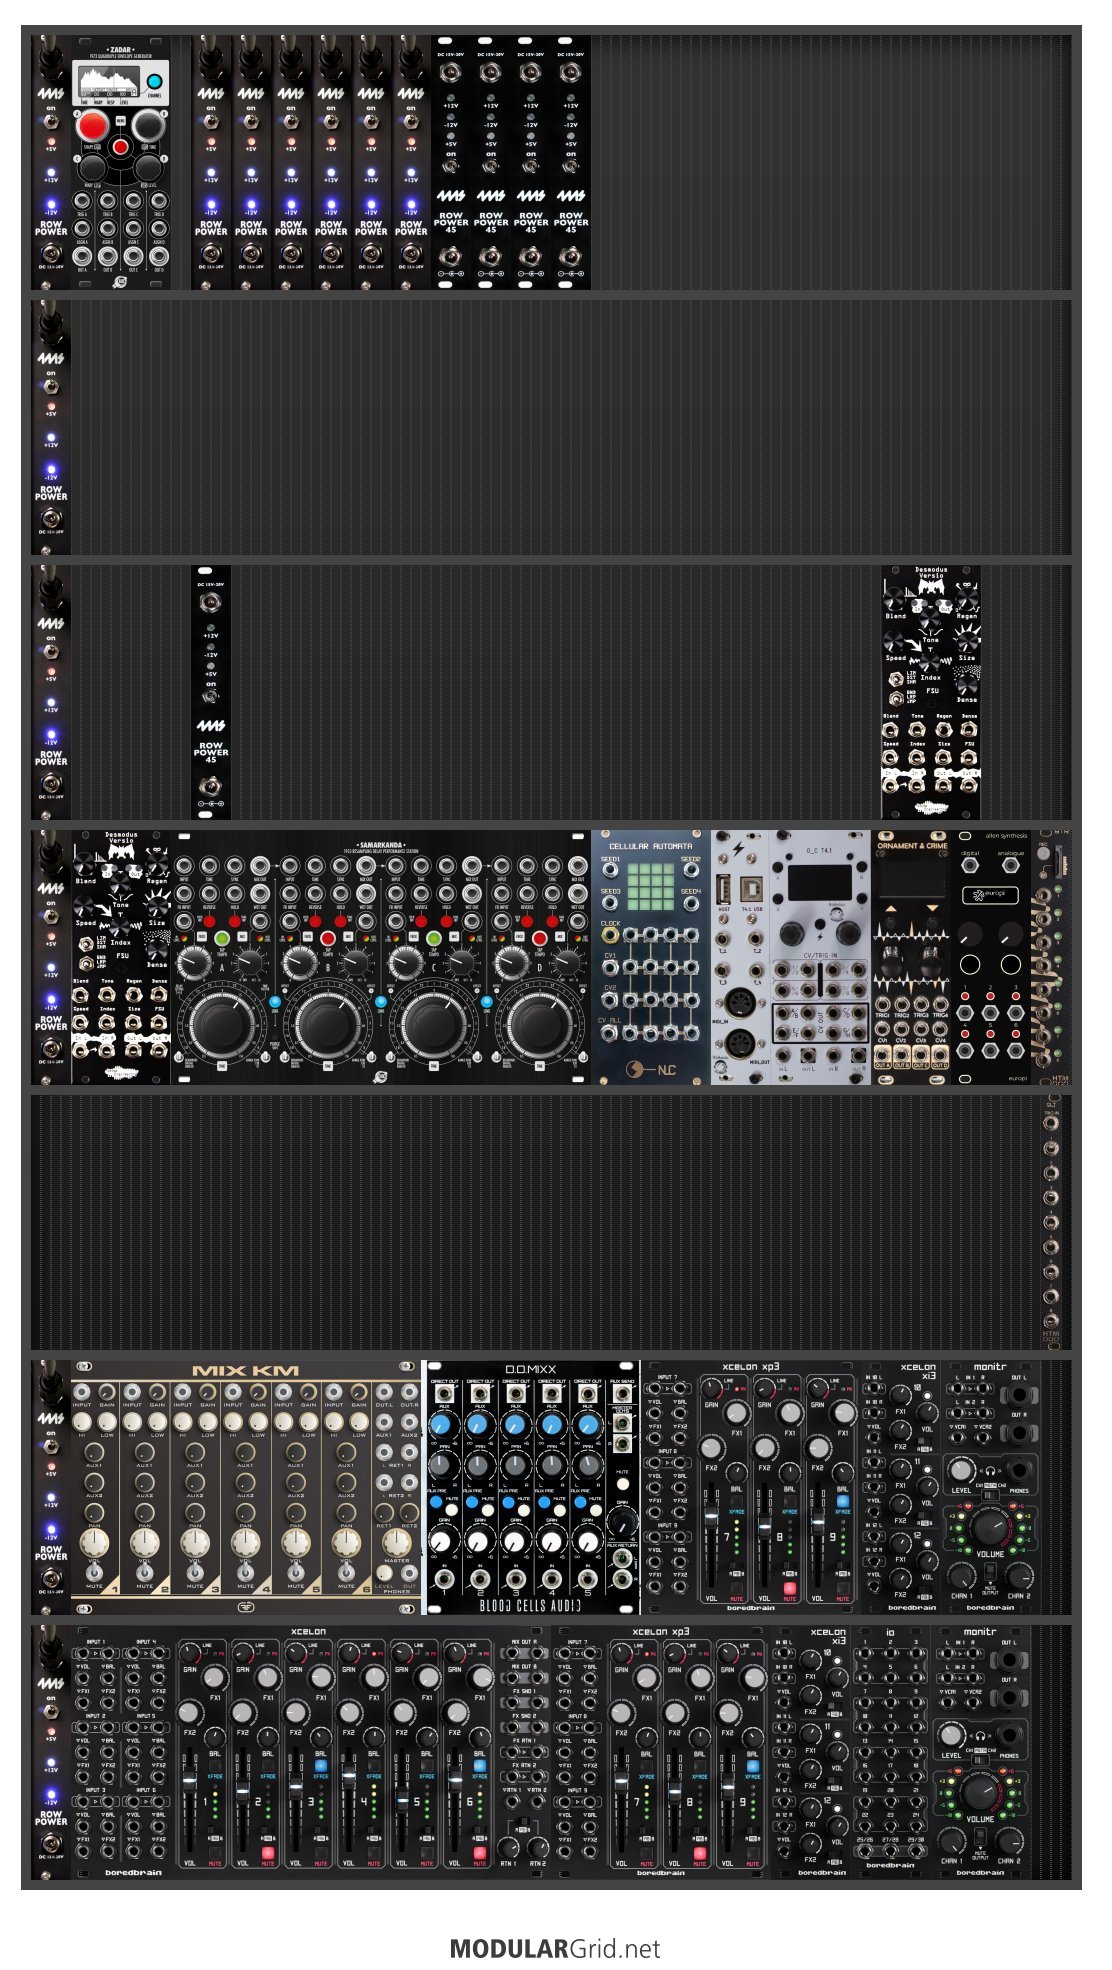Click the O_C T4.1 display screen
Viewport: 1112px width, 1970px height.
point(822,883)
